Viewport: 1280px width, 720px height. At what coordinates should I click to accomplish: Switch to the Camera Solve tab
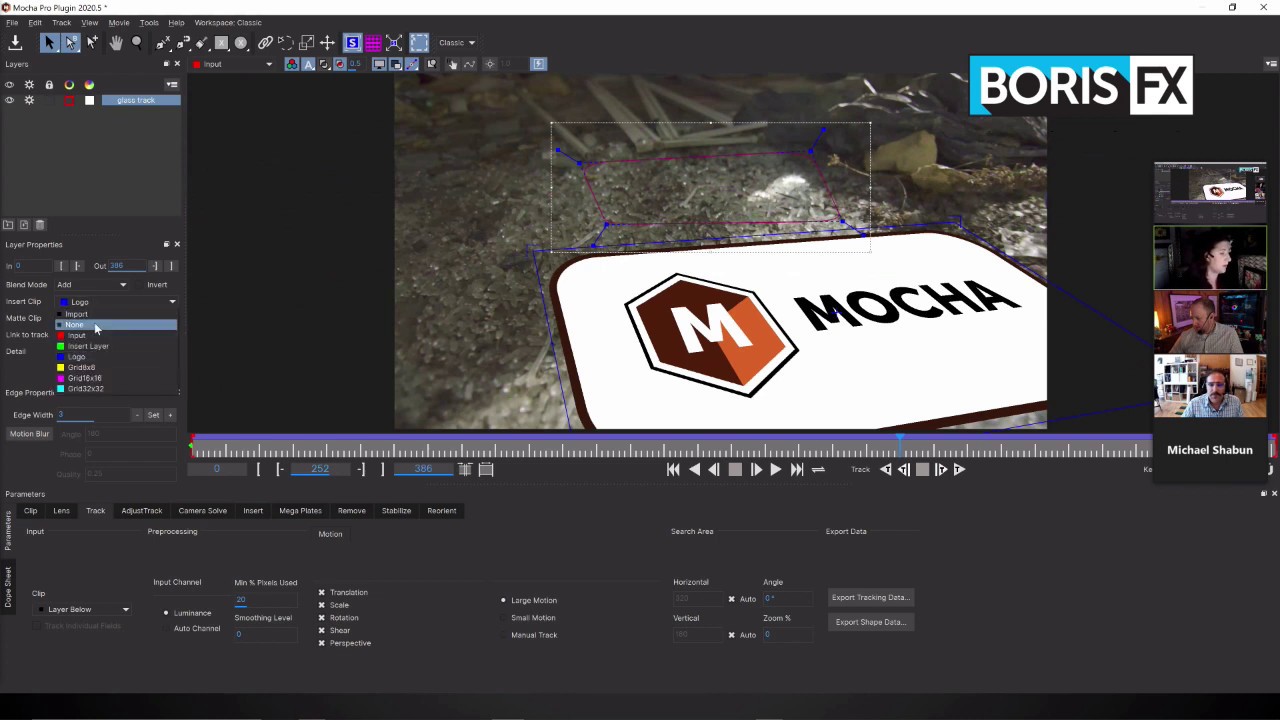point(202,511)
